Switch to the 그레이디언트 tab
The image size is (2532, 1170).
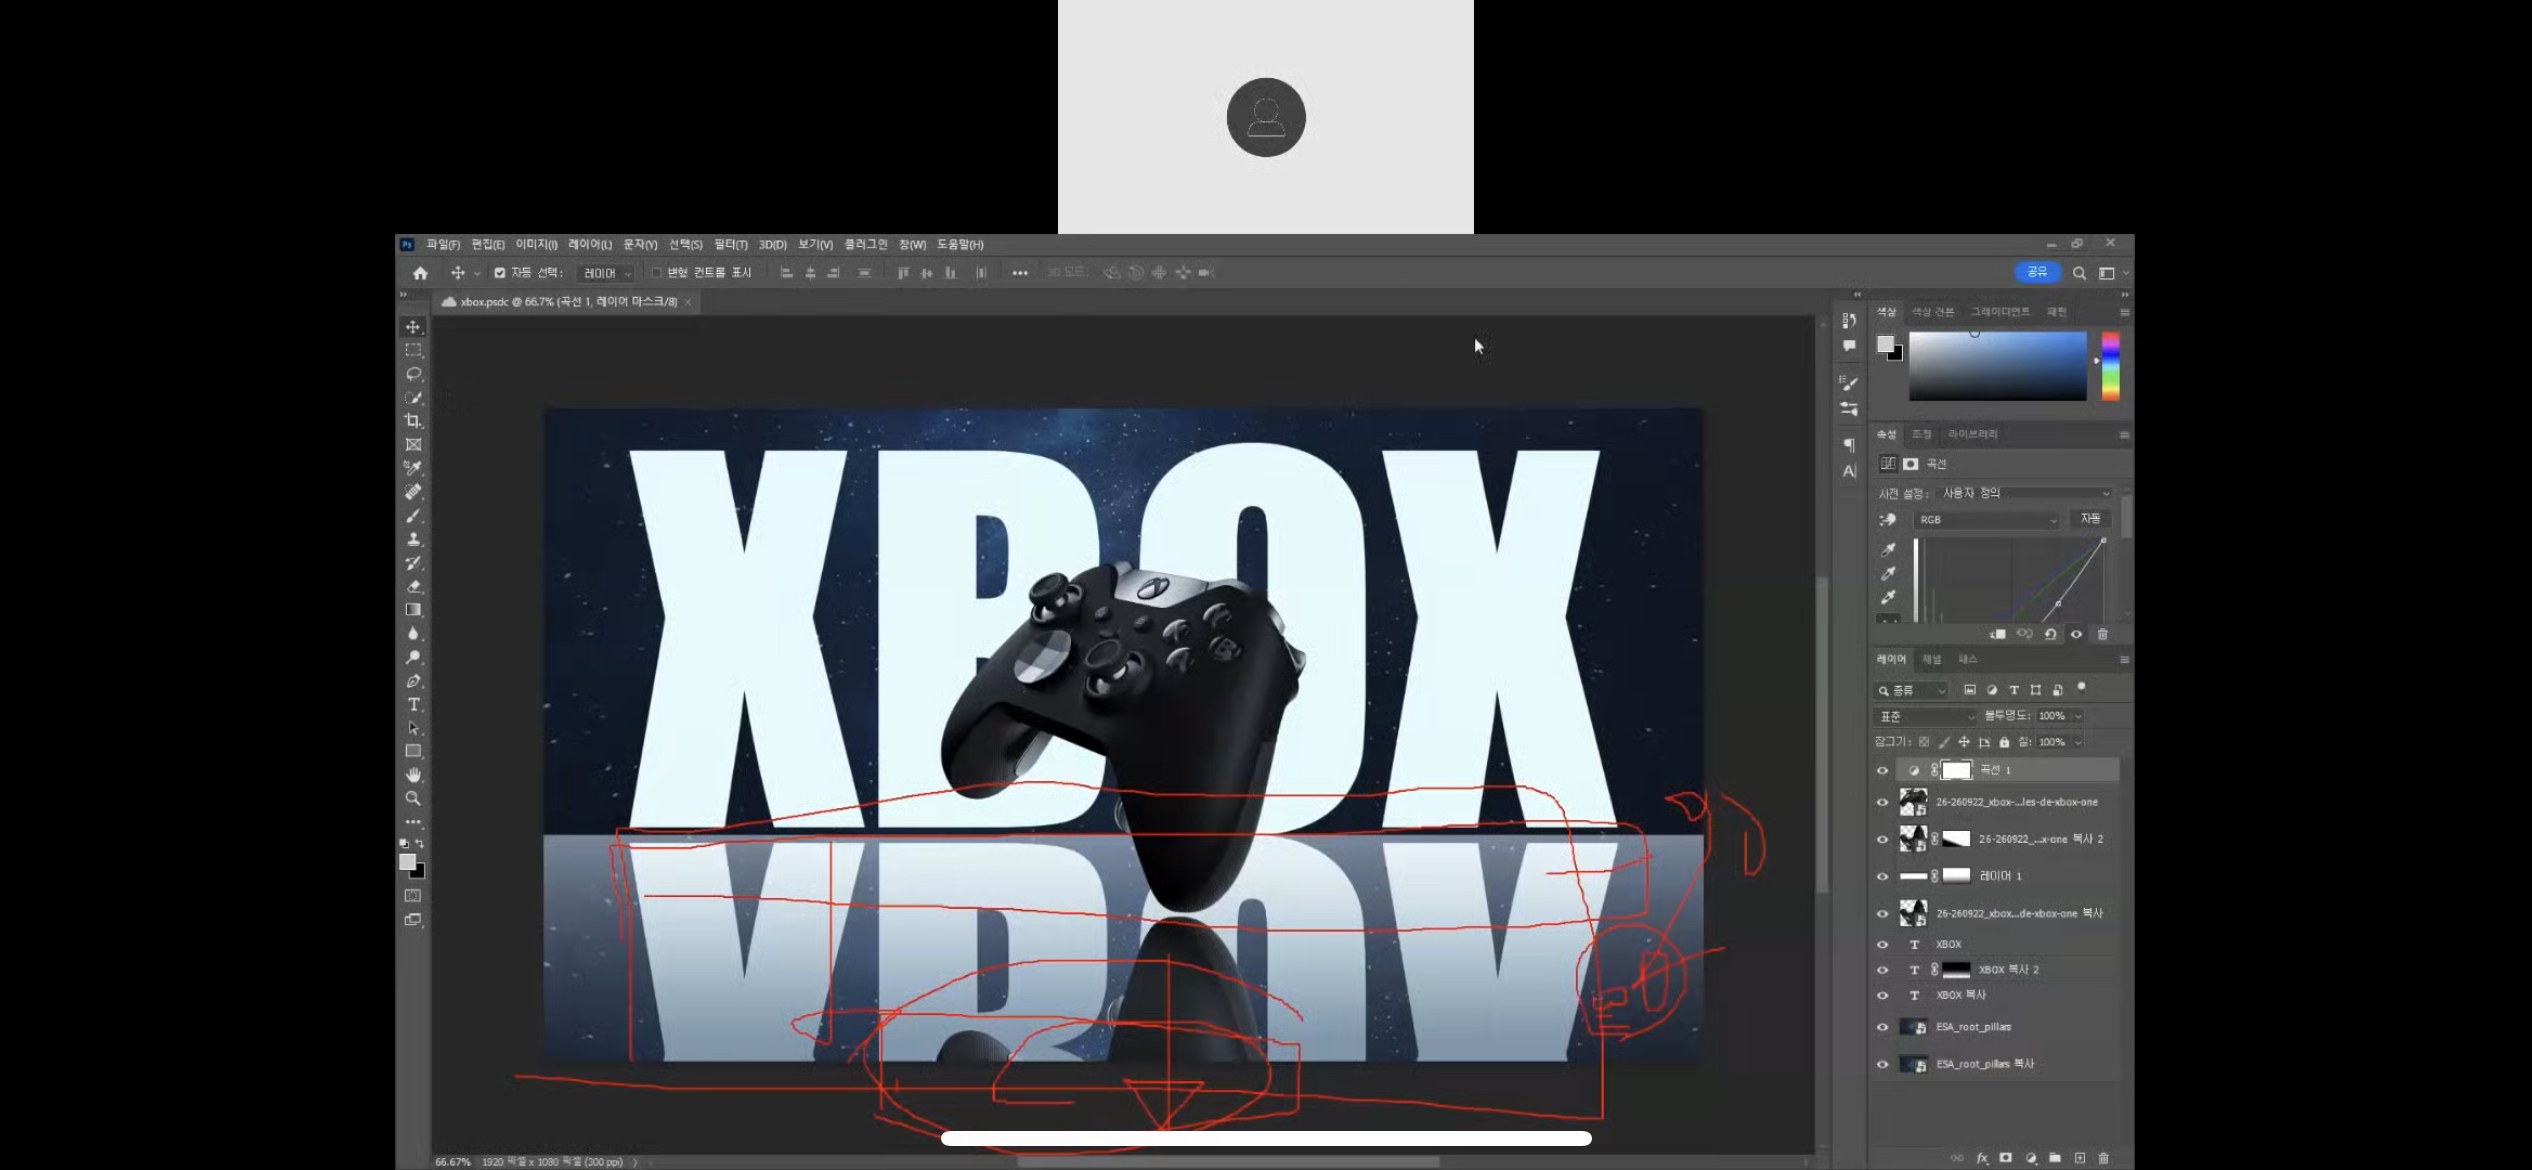(2000, 312)
